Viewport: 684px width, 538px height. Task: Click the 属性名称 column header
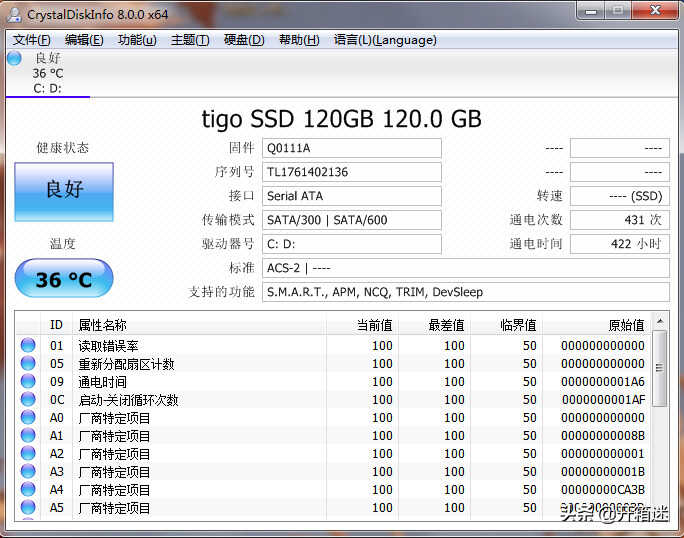[199, 325]
